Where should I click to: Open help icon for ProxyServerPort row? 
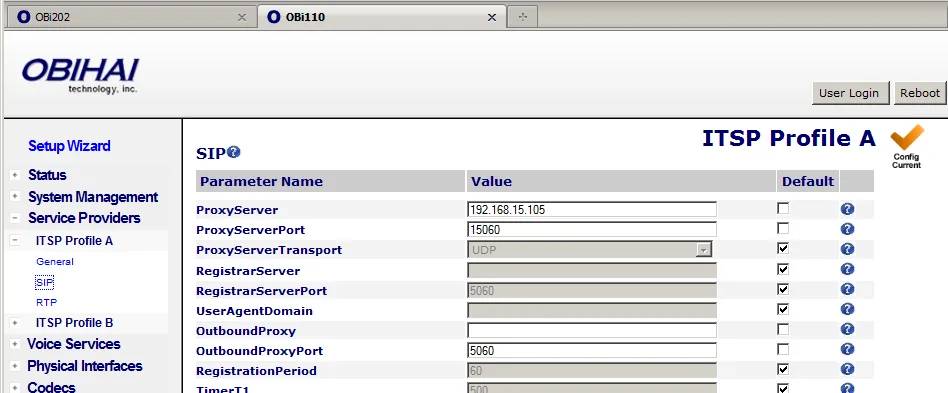tap(847, 229)
